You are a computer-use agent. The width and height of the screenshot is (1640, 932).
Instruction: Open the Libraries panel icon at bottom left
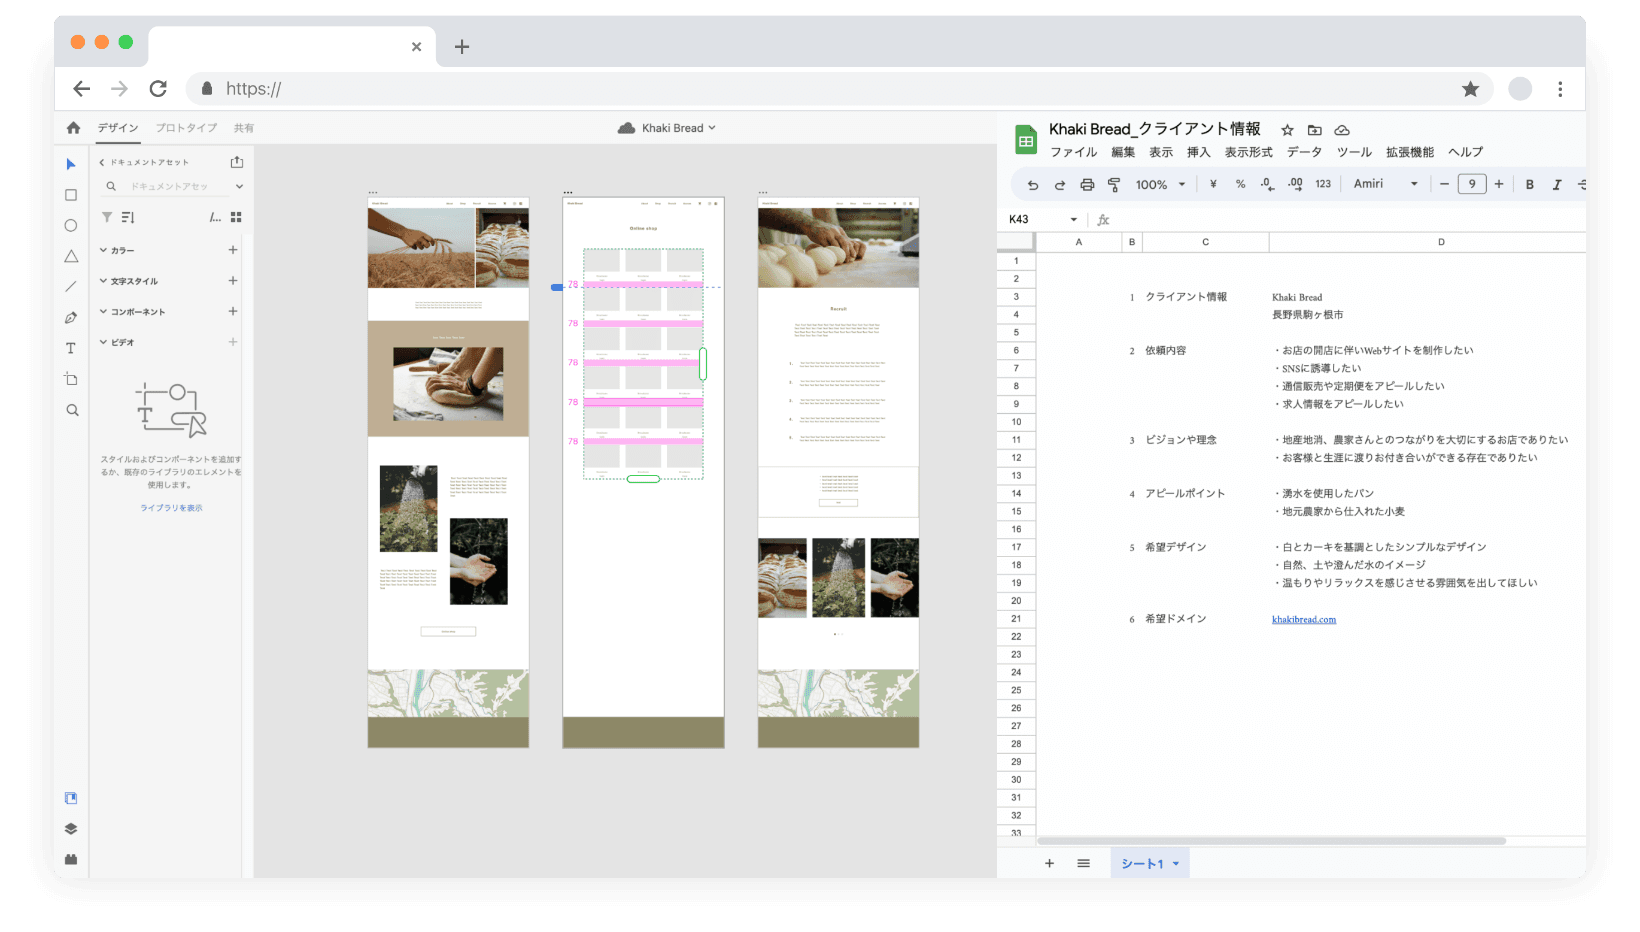click(x=71, y=798)
